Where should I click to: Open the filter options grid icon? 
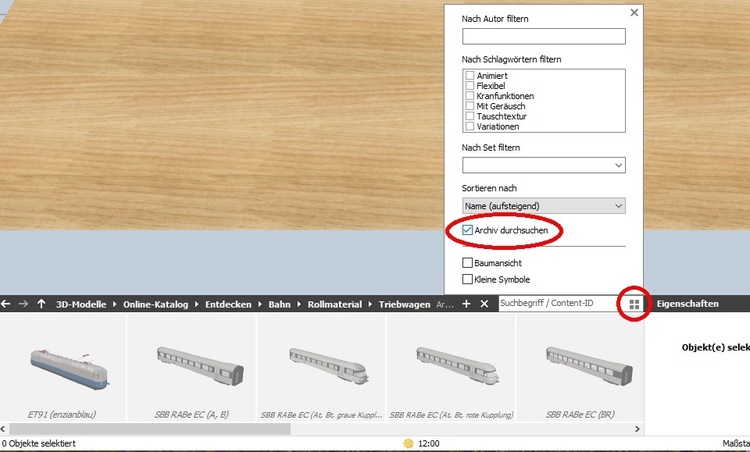click(x=634, y=304)
